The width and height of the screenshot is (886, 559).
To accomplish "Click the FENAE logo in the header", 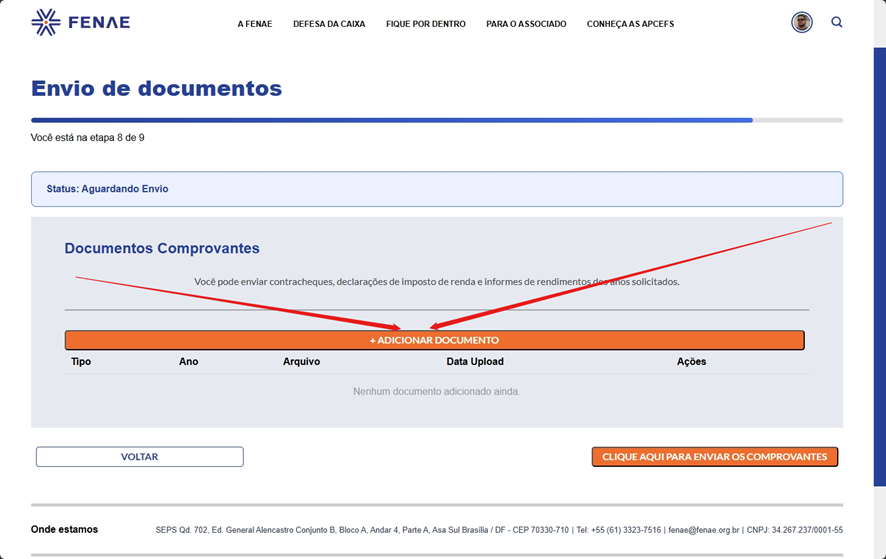I will point(81,22).
